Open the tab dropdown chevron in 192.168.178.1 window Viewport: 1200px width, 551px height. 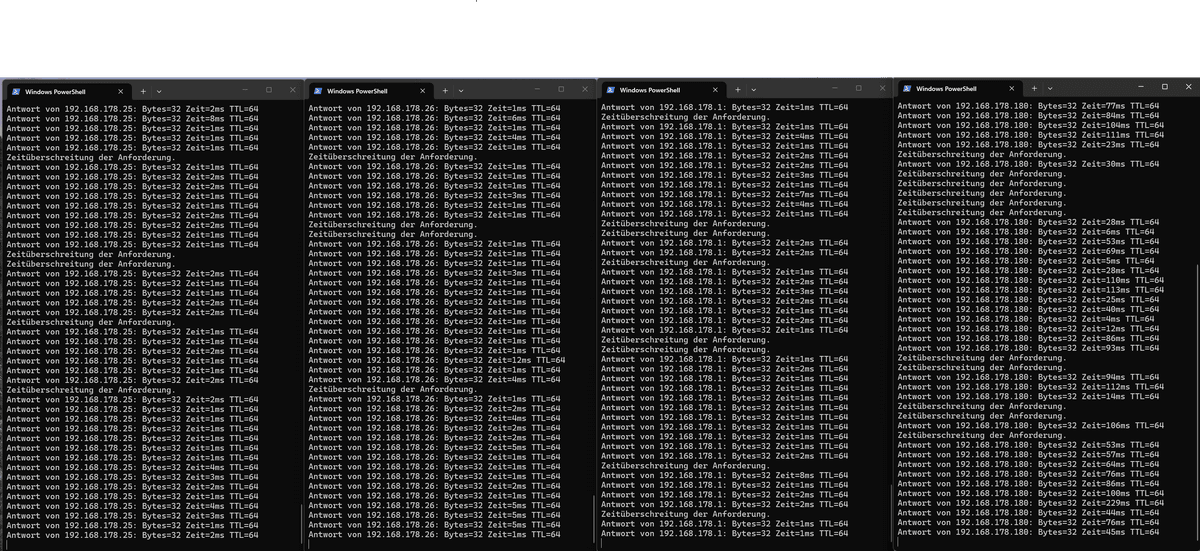(x=754, y=90)
